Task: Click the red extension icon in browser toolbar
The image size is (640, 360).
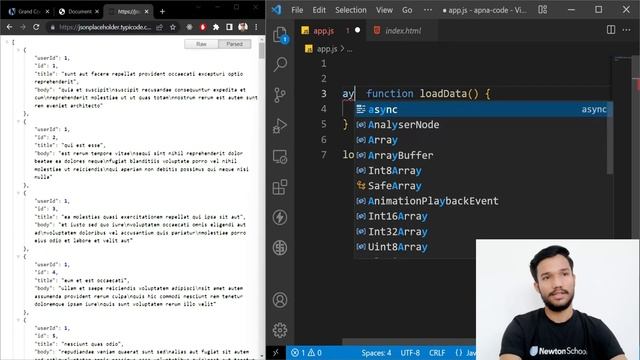Action: [203, 27]
